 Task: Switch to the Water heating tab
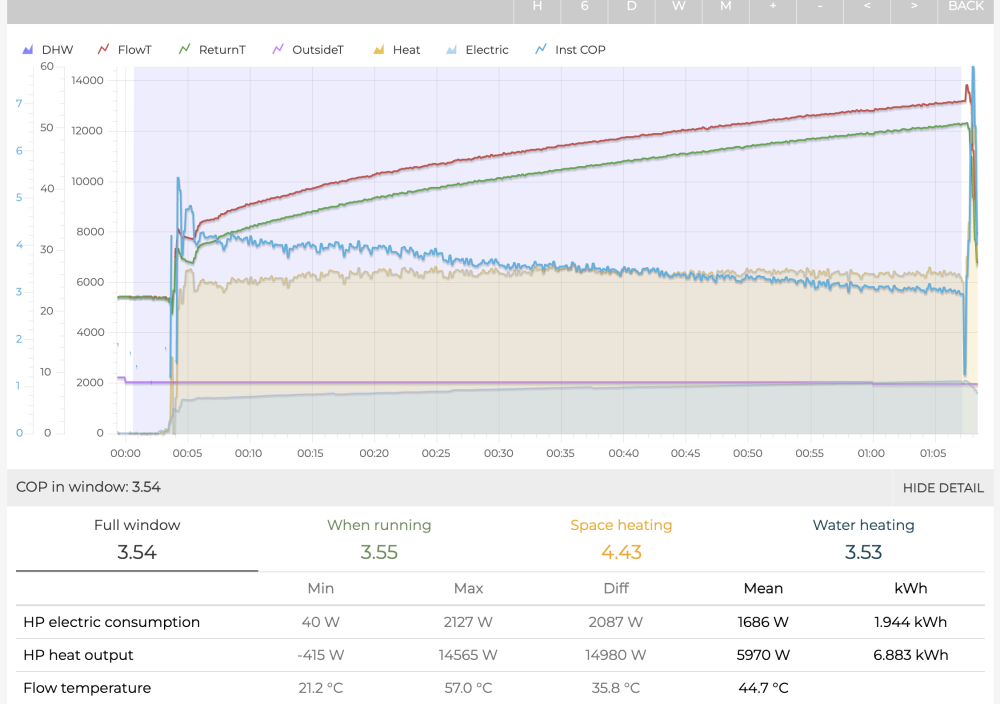tap(864, 539)
